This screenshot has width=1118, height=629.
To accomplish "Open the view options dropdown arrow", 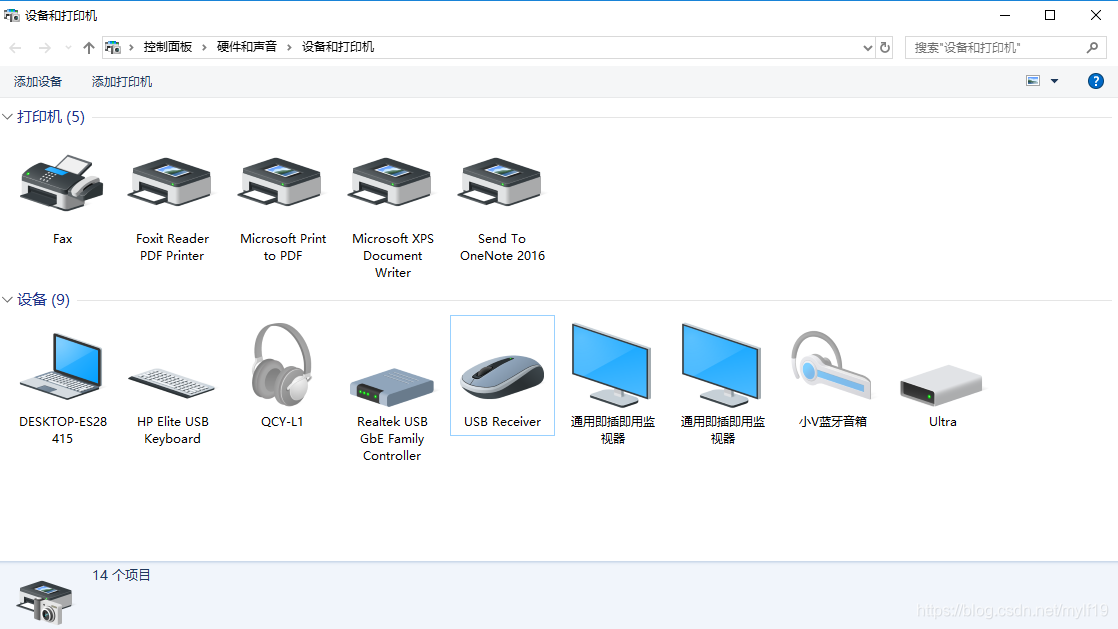I will click(x=1054, y=81).
